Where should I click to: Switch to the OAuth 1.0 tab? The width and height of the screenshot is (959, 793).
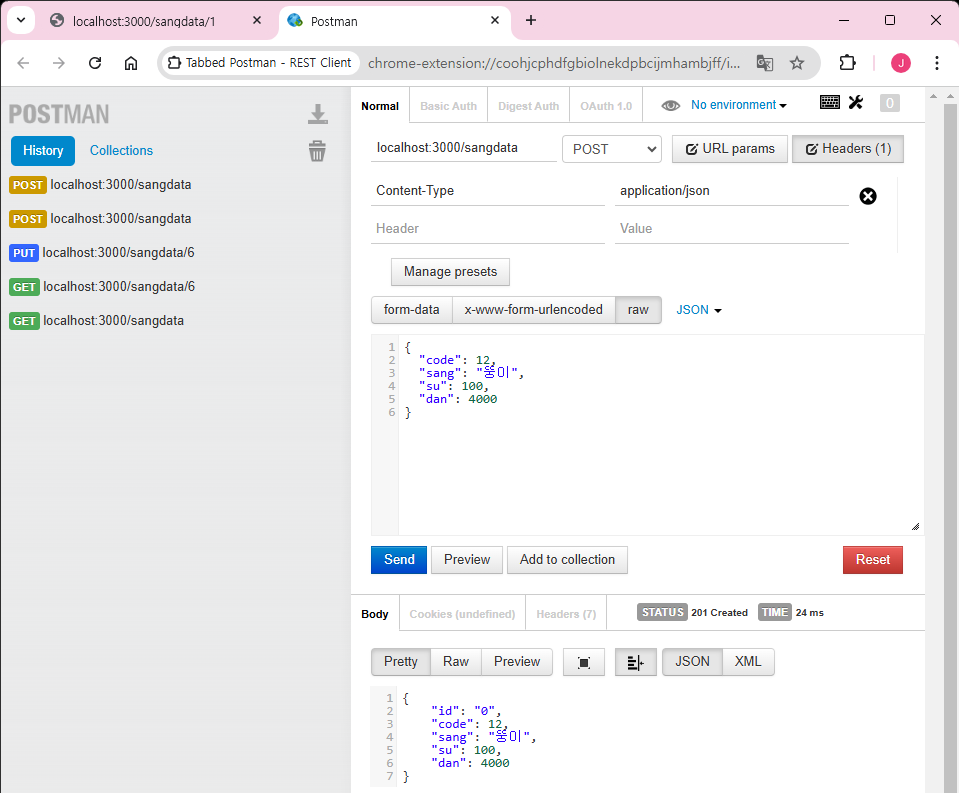point(606,106)
